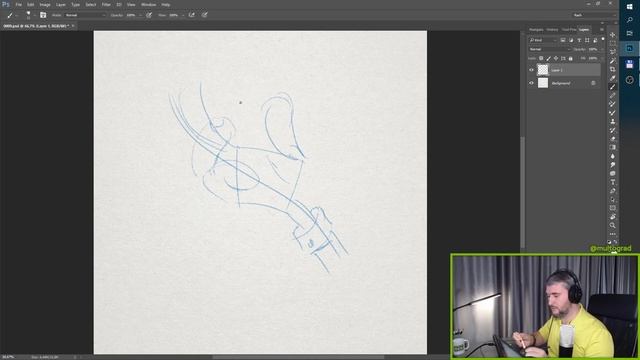
Task: Switch to the History panel tab
Action: click(x=552, y=30)
